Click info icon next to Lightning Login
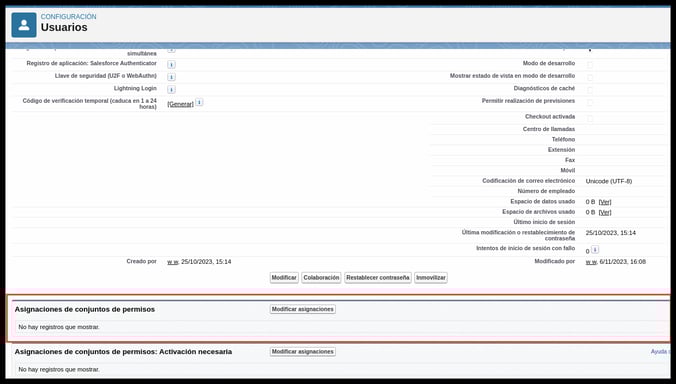The image size is (676, 384). 171,90
